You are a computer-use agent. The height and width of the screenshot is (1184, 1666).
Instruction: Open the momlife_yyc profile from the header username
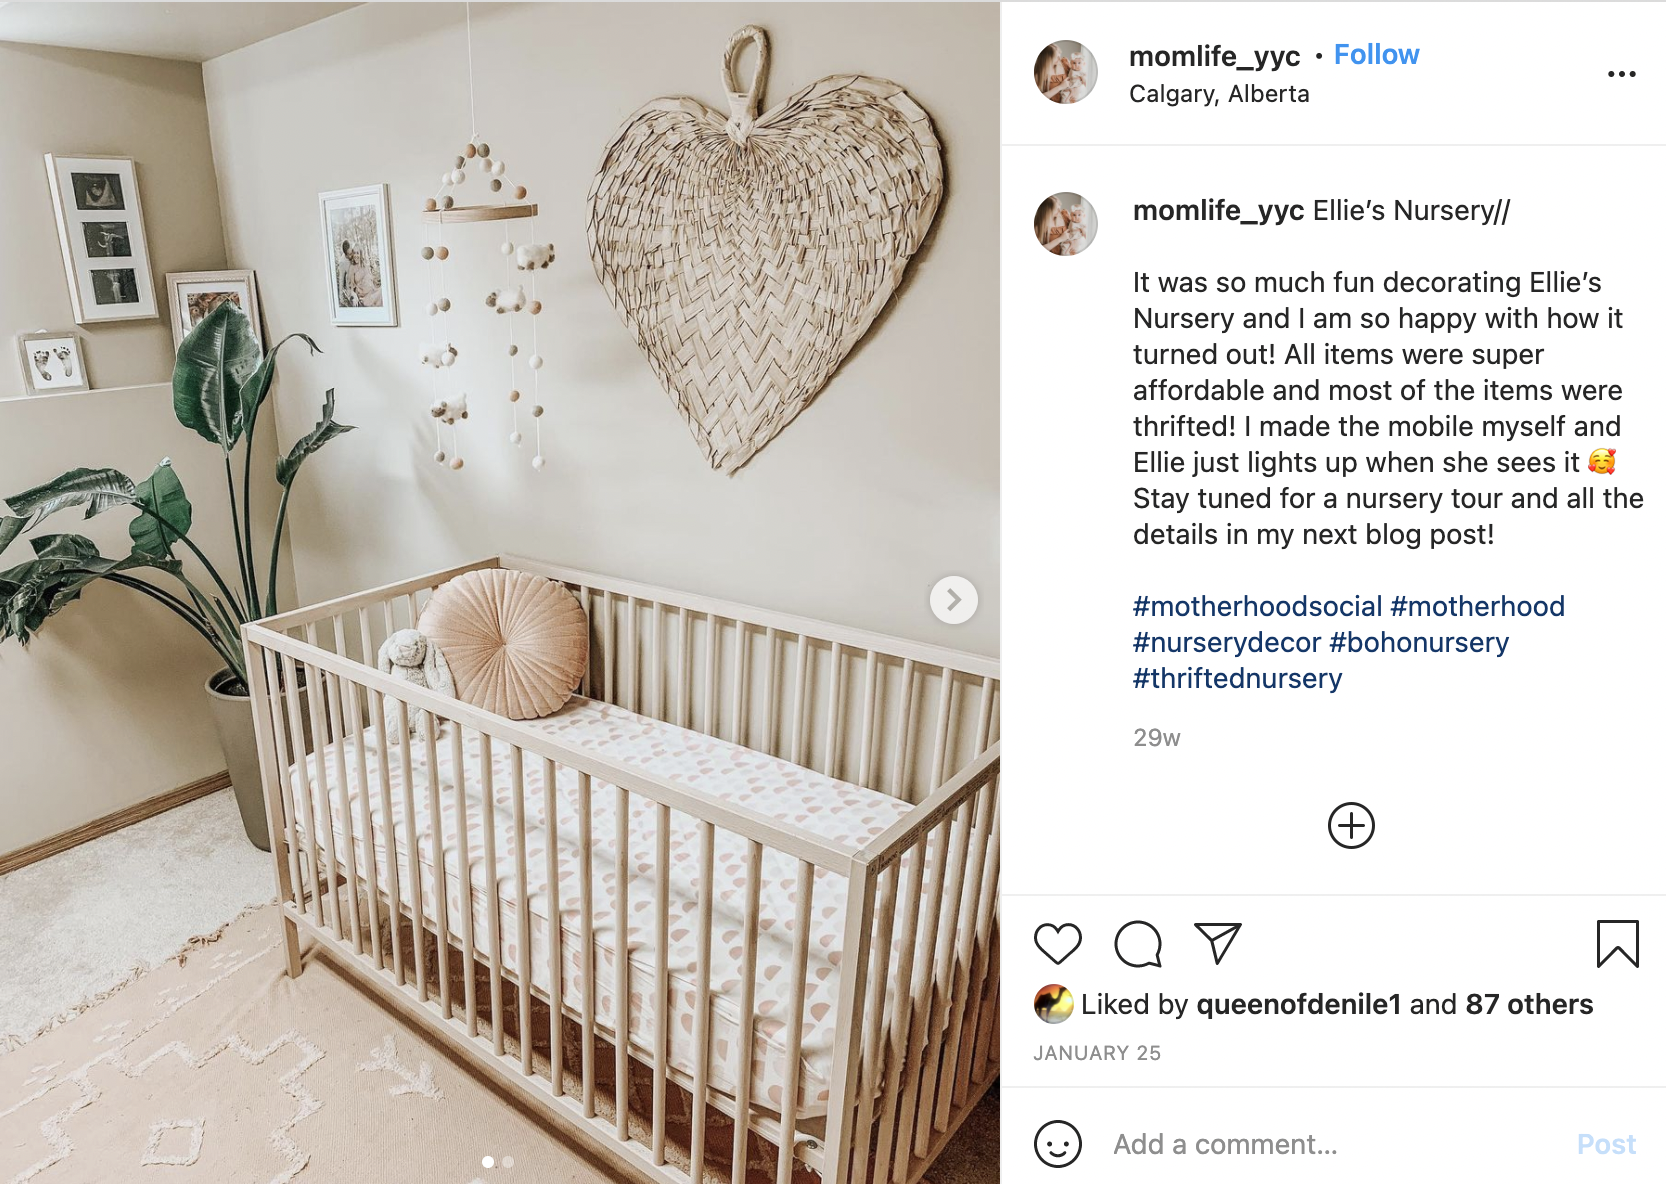1215,56
